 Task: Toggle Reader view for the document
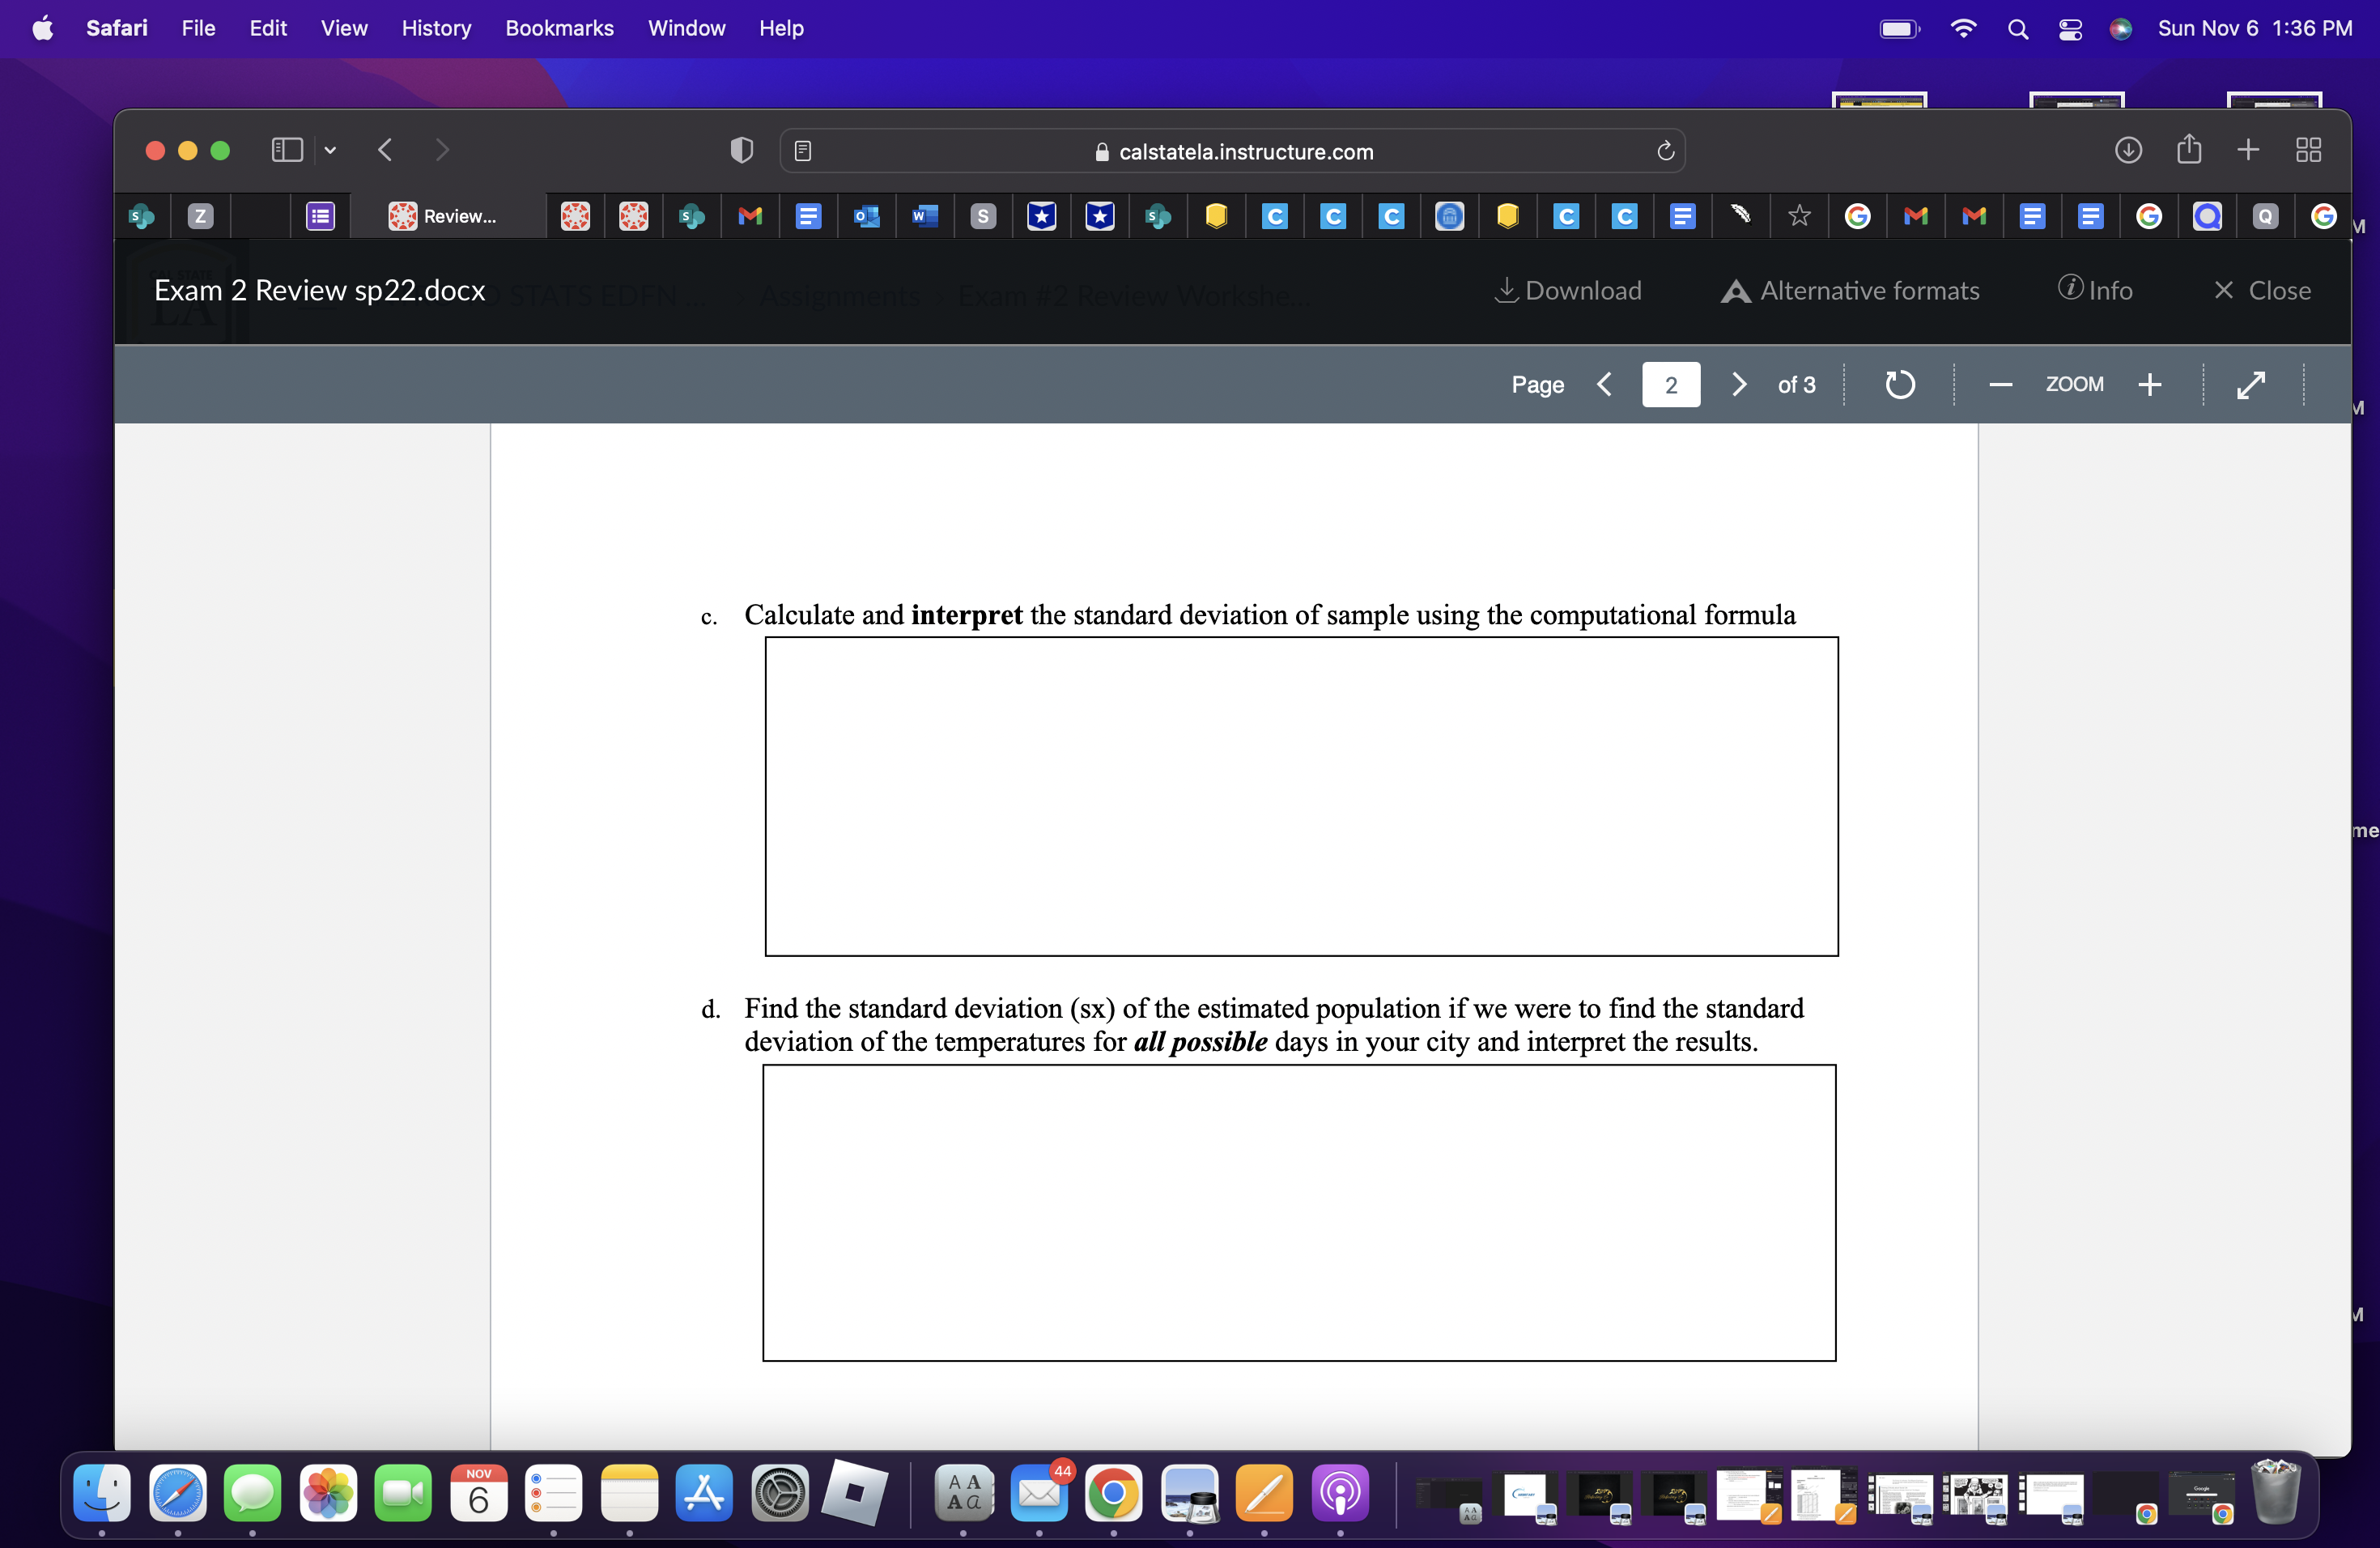[x=802, y=150]
